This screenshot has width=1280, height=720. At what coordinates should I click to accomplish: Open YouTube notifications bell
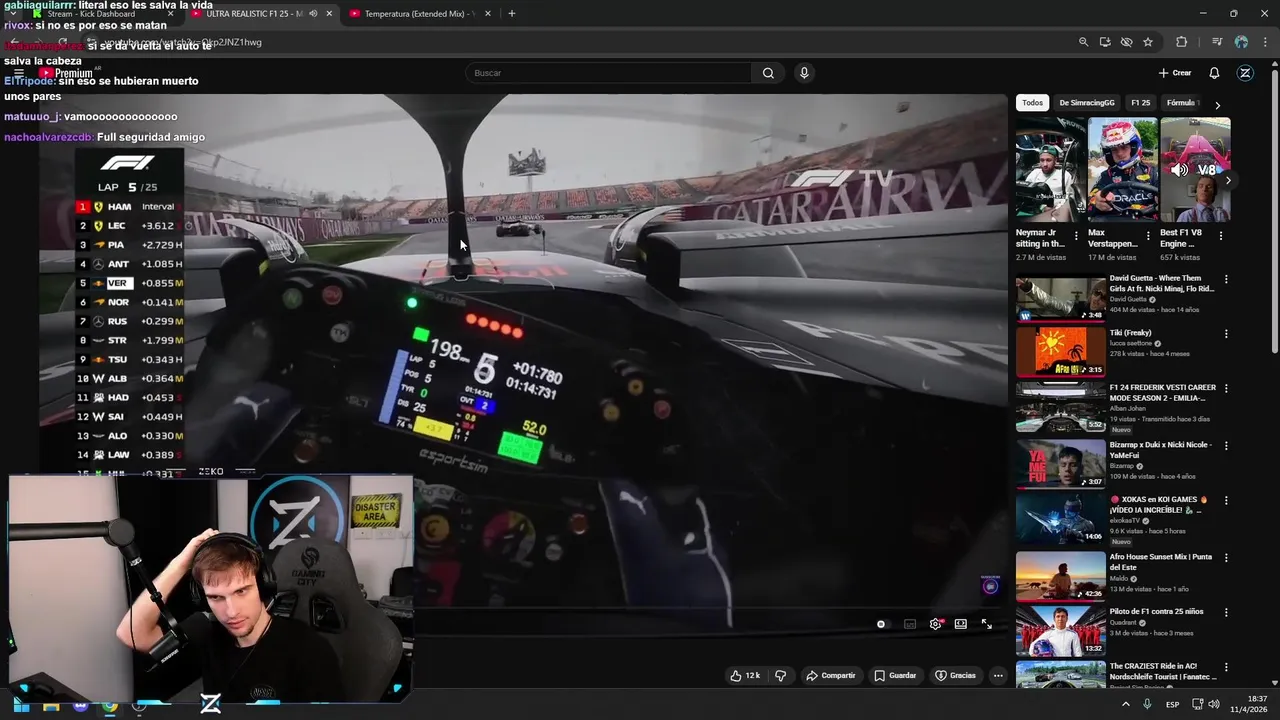click(x=1214, y=73)
